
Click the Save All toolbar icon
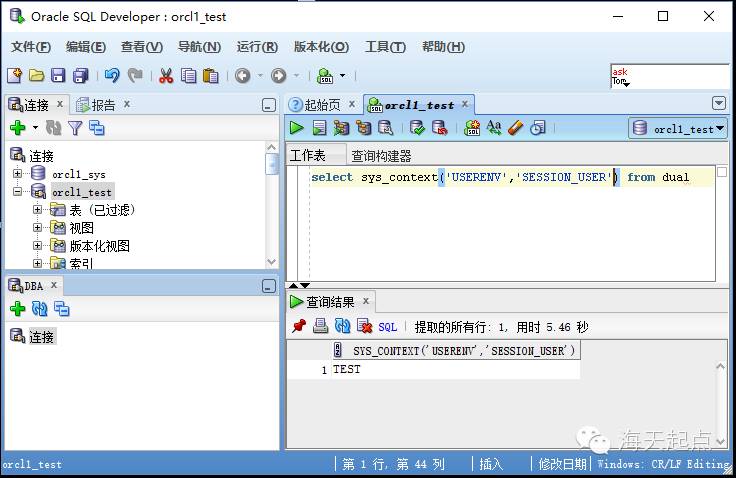(81, 75)
